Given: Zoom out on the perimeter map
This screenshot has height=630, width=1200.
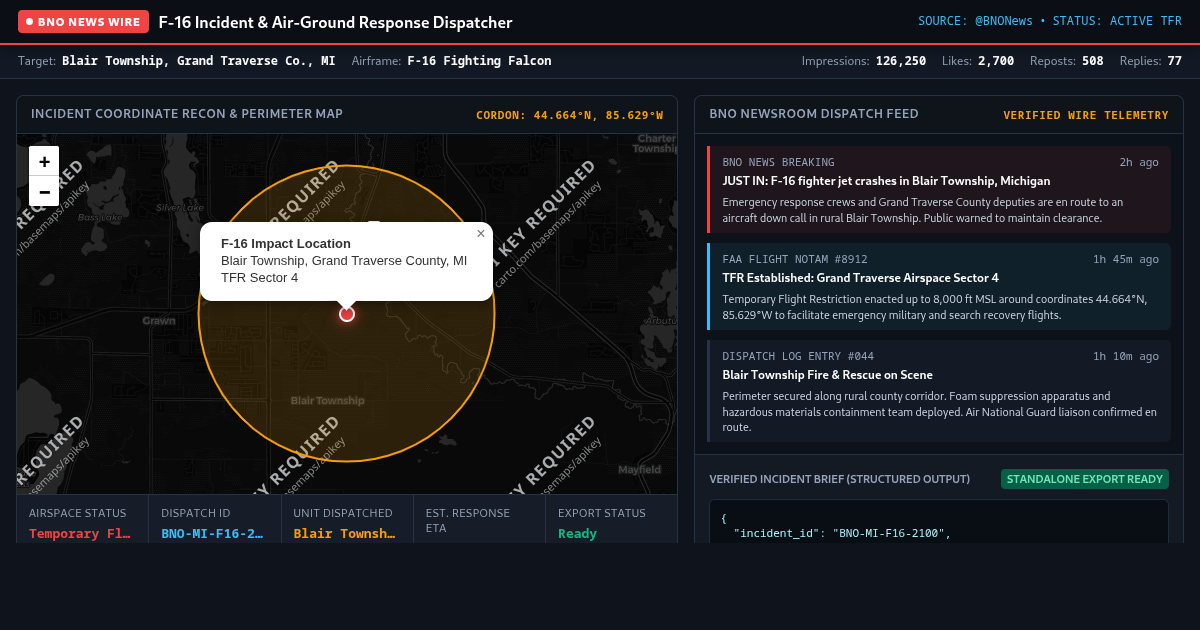Looking at the screenshot, I should (44, 191).
